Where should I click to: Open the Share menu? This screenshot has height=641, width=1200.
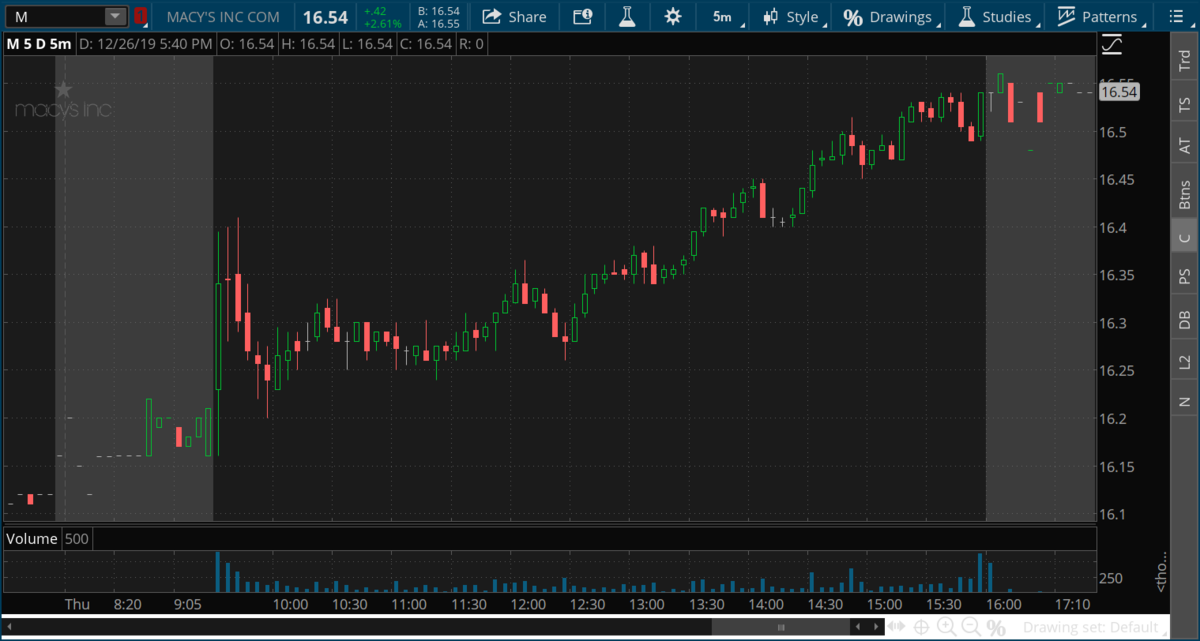click(x=514, y=16)
